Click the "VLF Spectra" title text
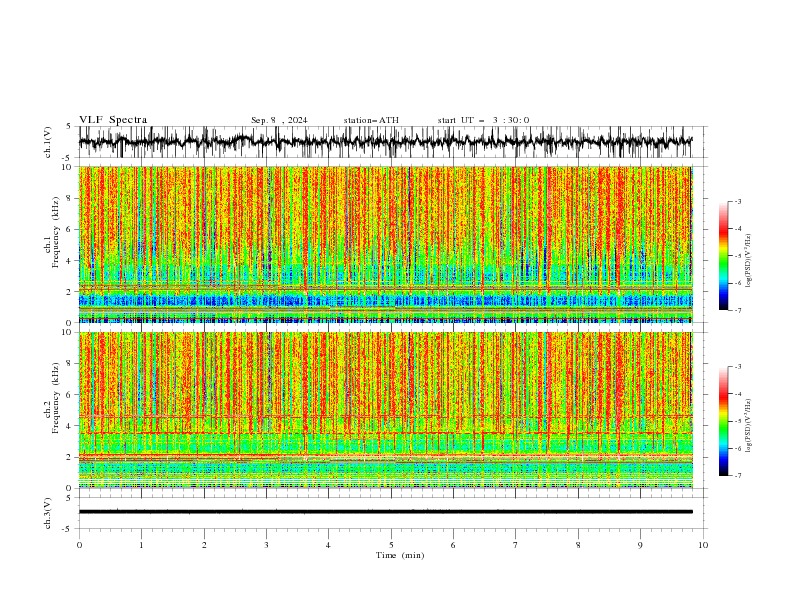 coord(113,120)
